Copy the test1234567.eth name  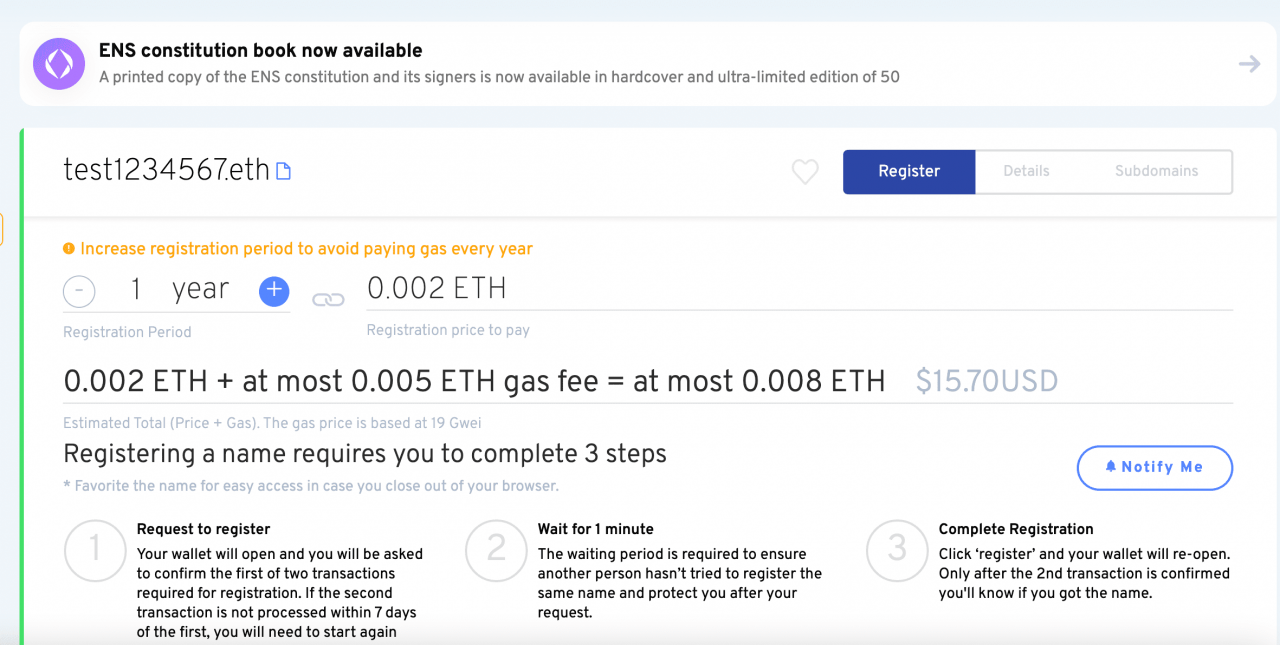(x=283, y=171)
